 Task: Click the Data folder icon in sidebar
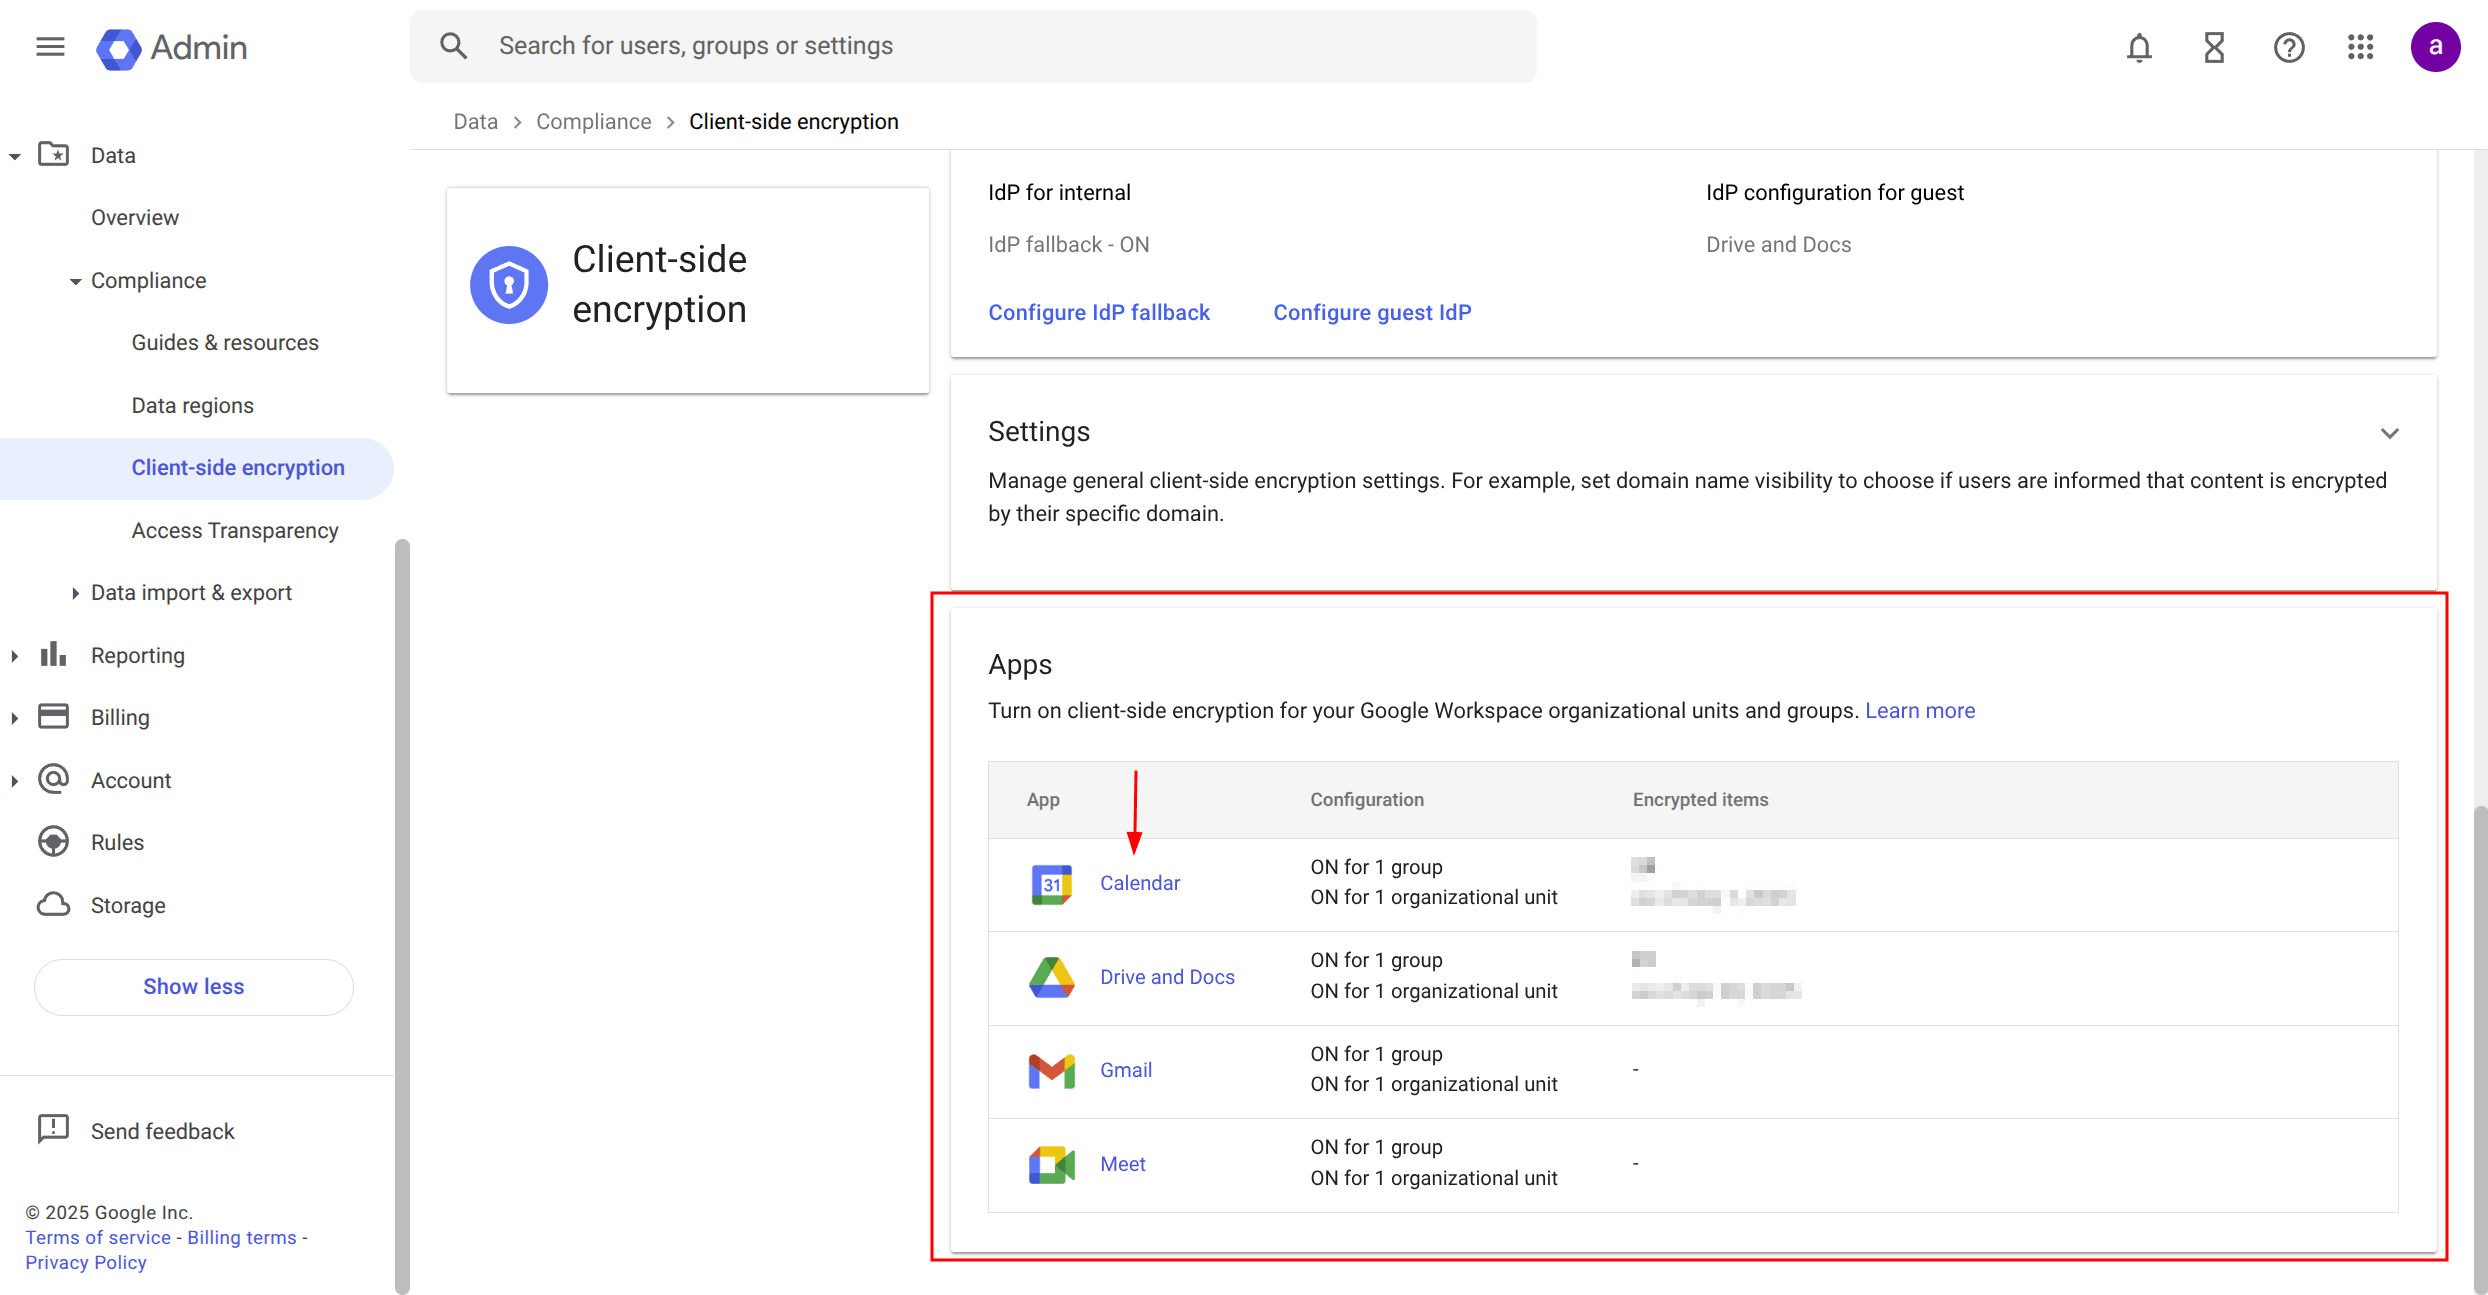pos(54,154)
